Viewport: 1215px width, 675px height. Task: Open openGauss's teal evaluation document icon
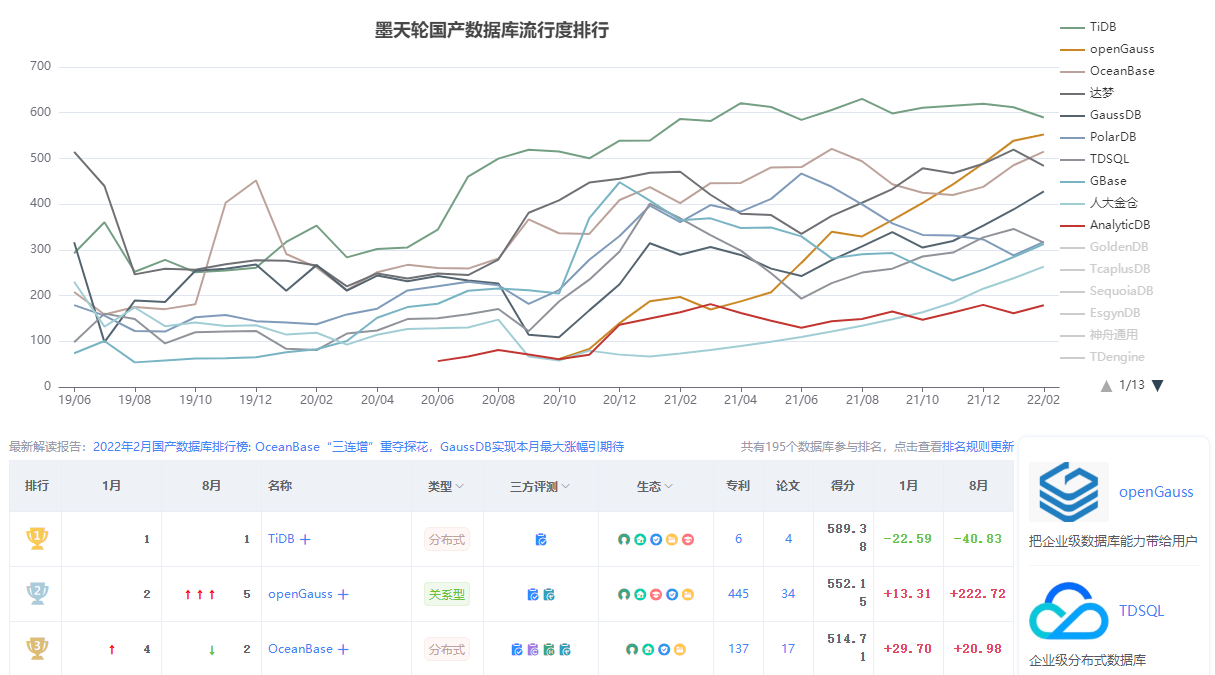549,594
